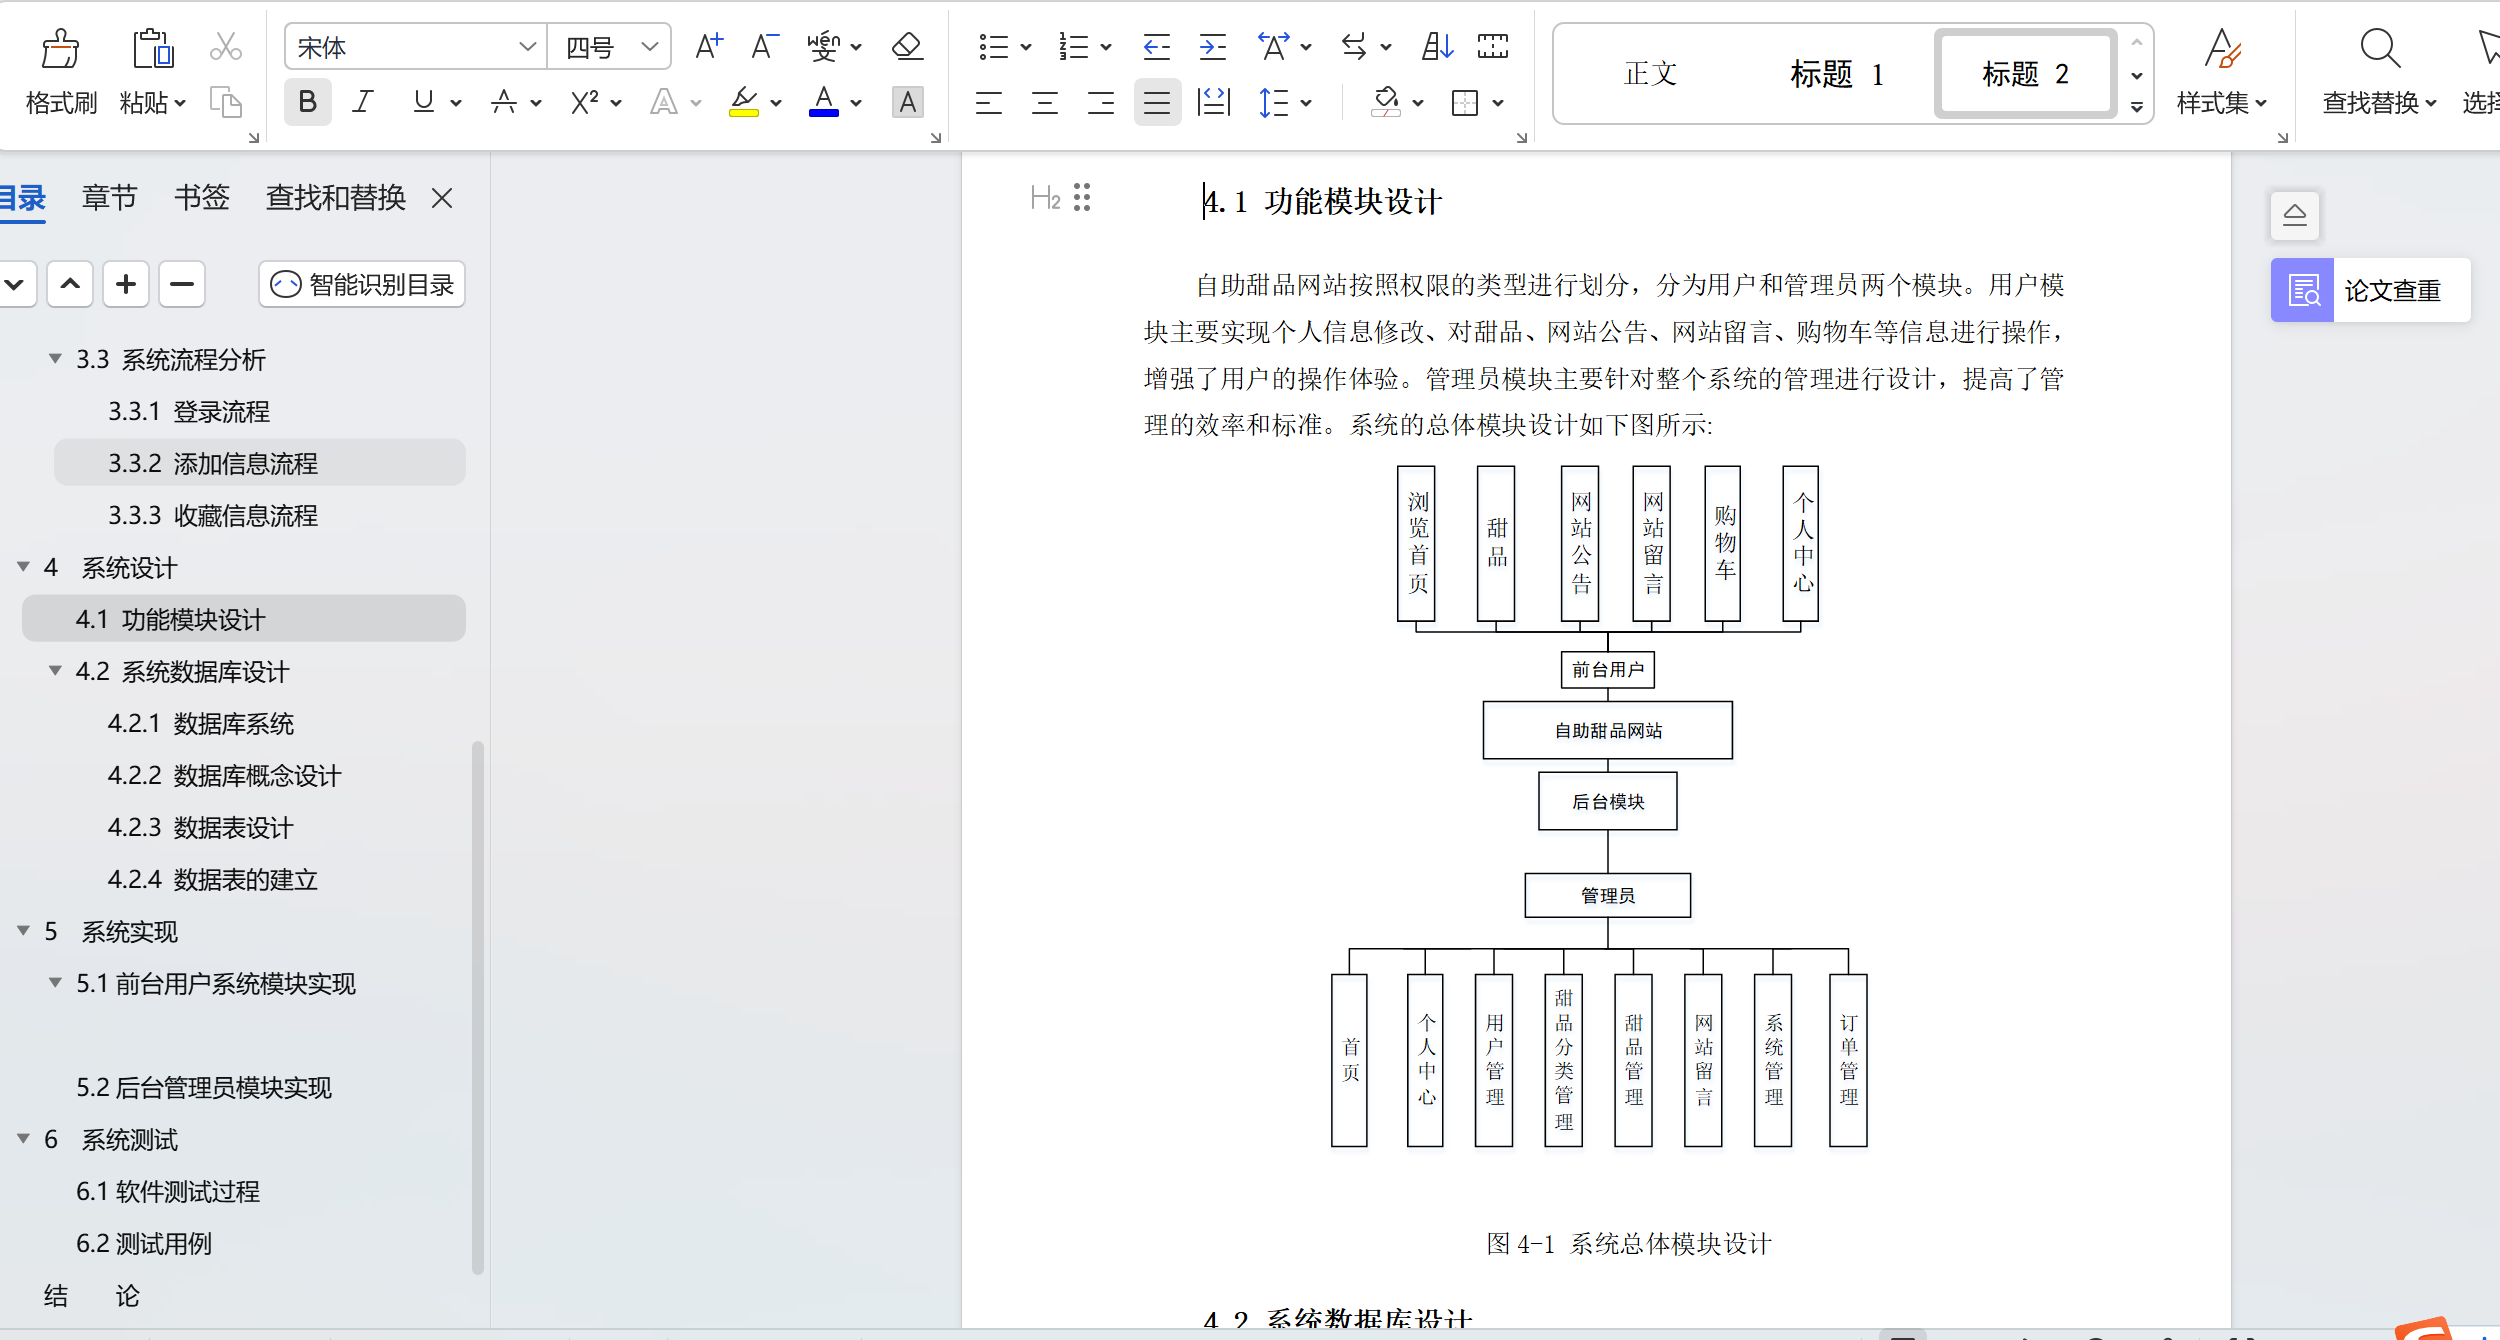Click the minus demote heading button

[182, 284]
